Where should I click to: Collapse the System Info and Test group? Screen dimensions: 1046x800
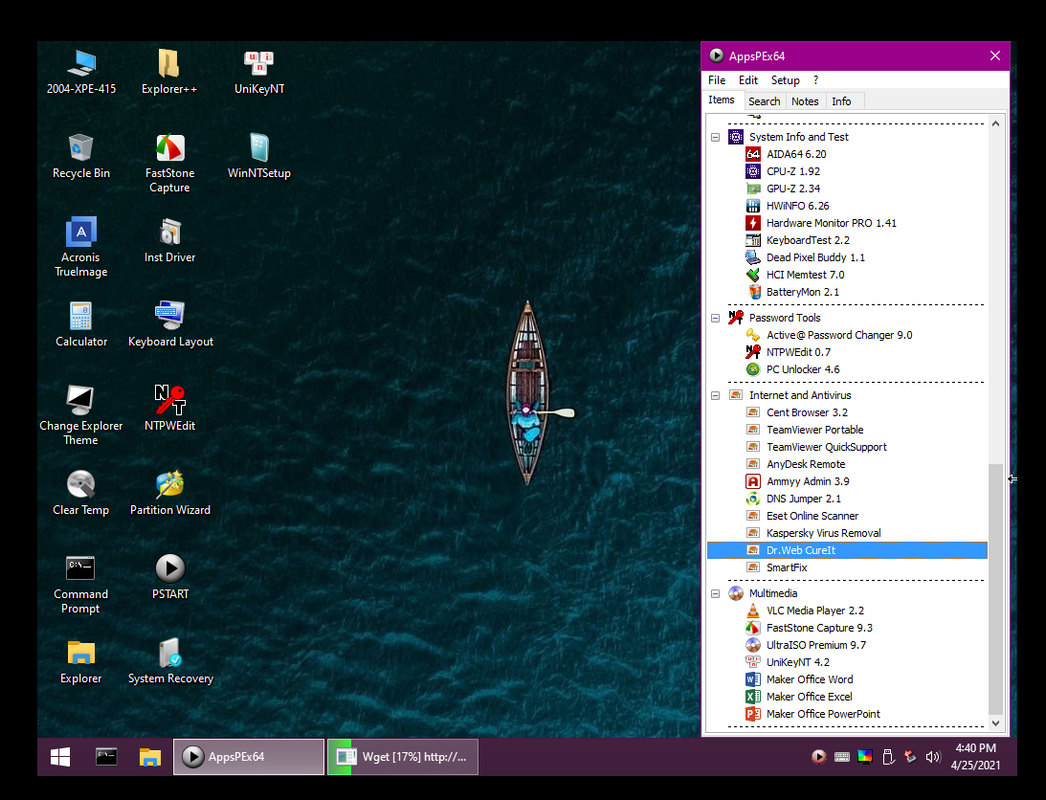click(x=715, y=137)
